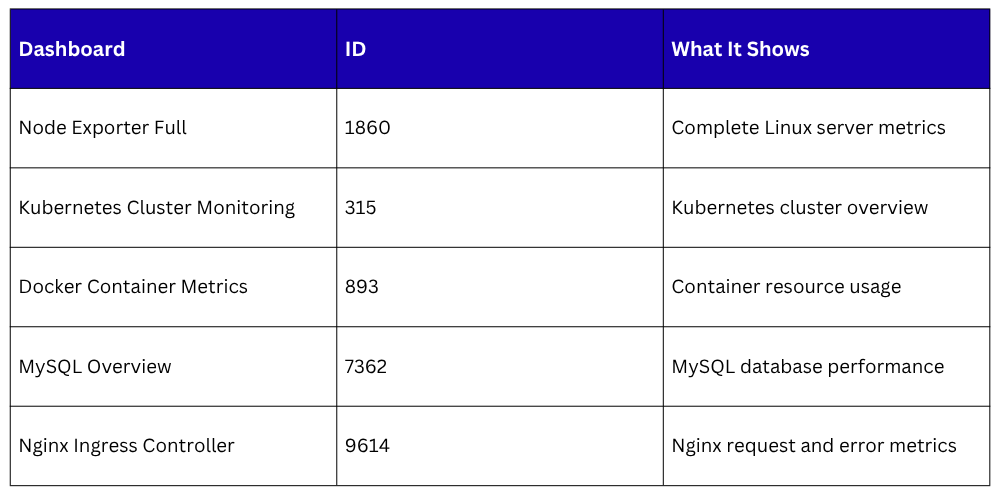Select Nginx Ingress Controller cell

127,446
